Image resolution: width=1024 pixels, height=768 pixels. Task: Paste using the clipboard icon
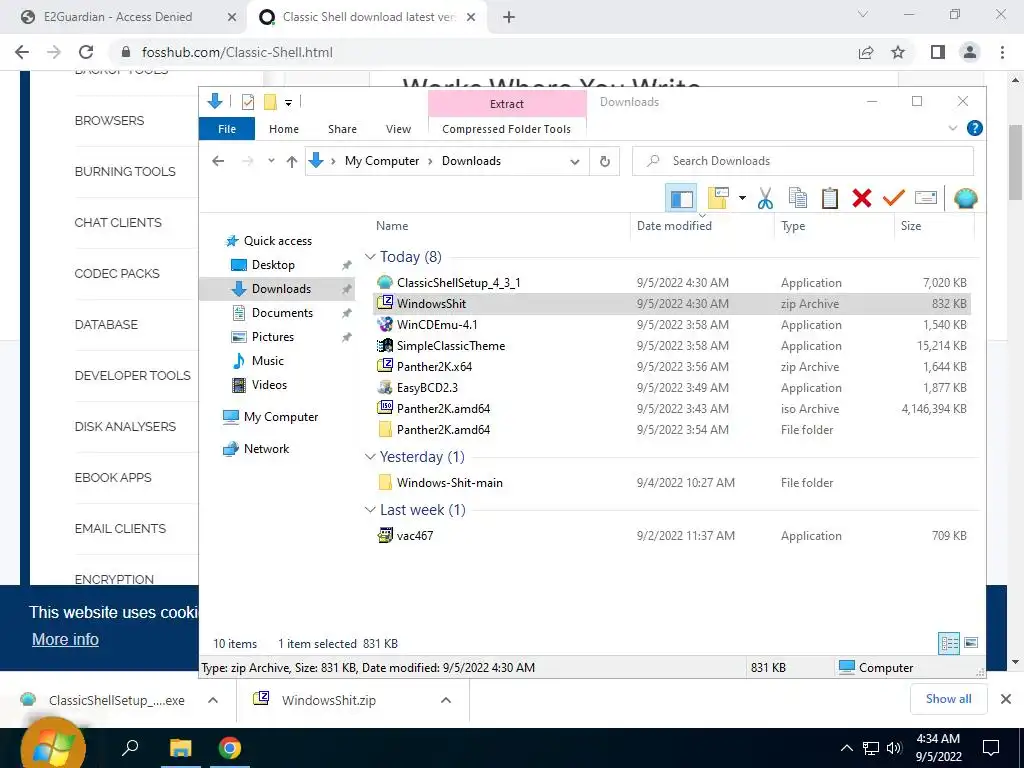(829, 198)
